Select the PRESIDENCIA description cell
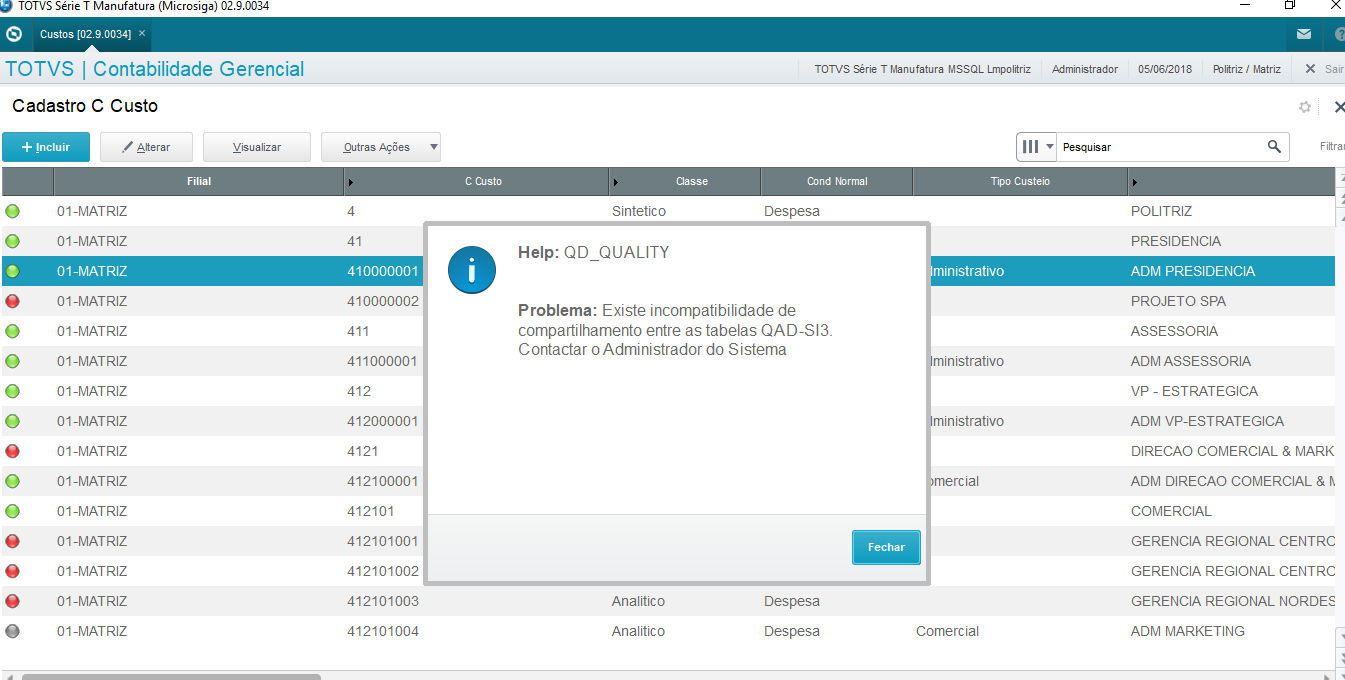The image size is (1345, 680). [1176, 241]
